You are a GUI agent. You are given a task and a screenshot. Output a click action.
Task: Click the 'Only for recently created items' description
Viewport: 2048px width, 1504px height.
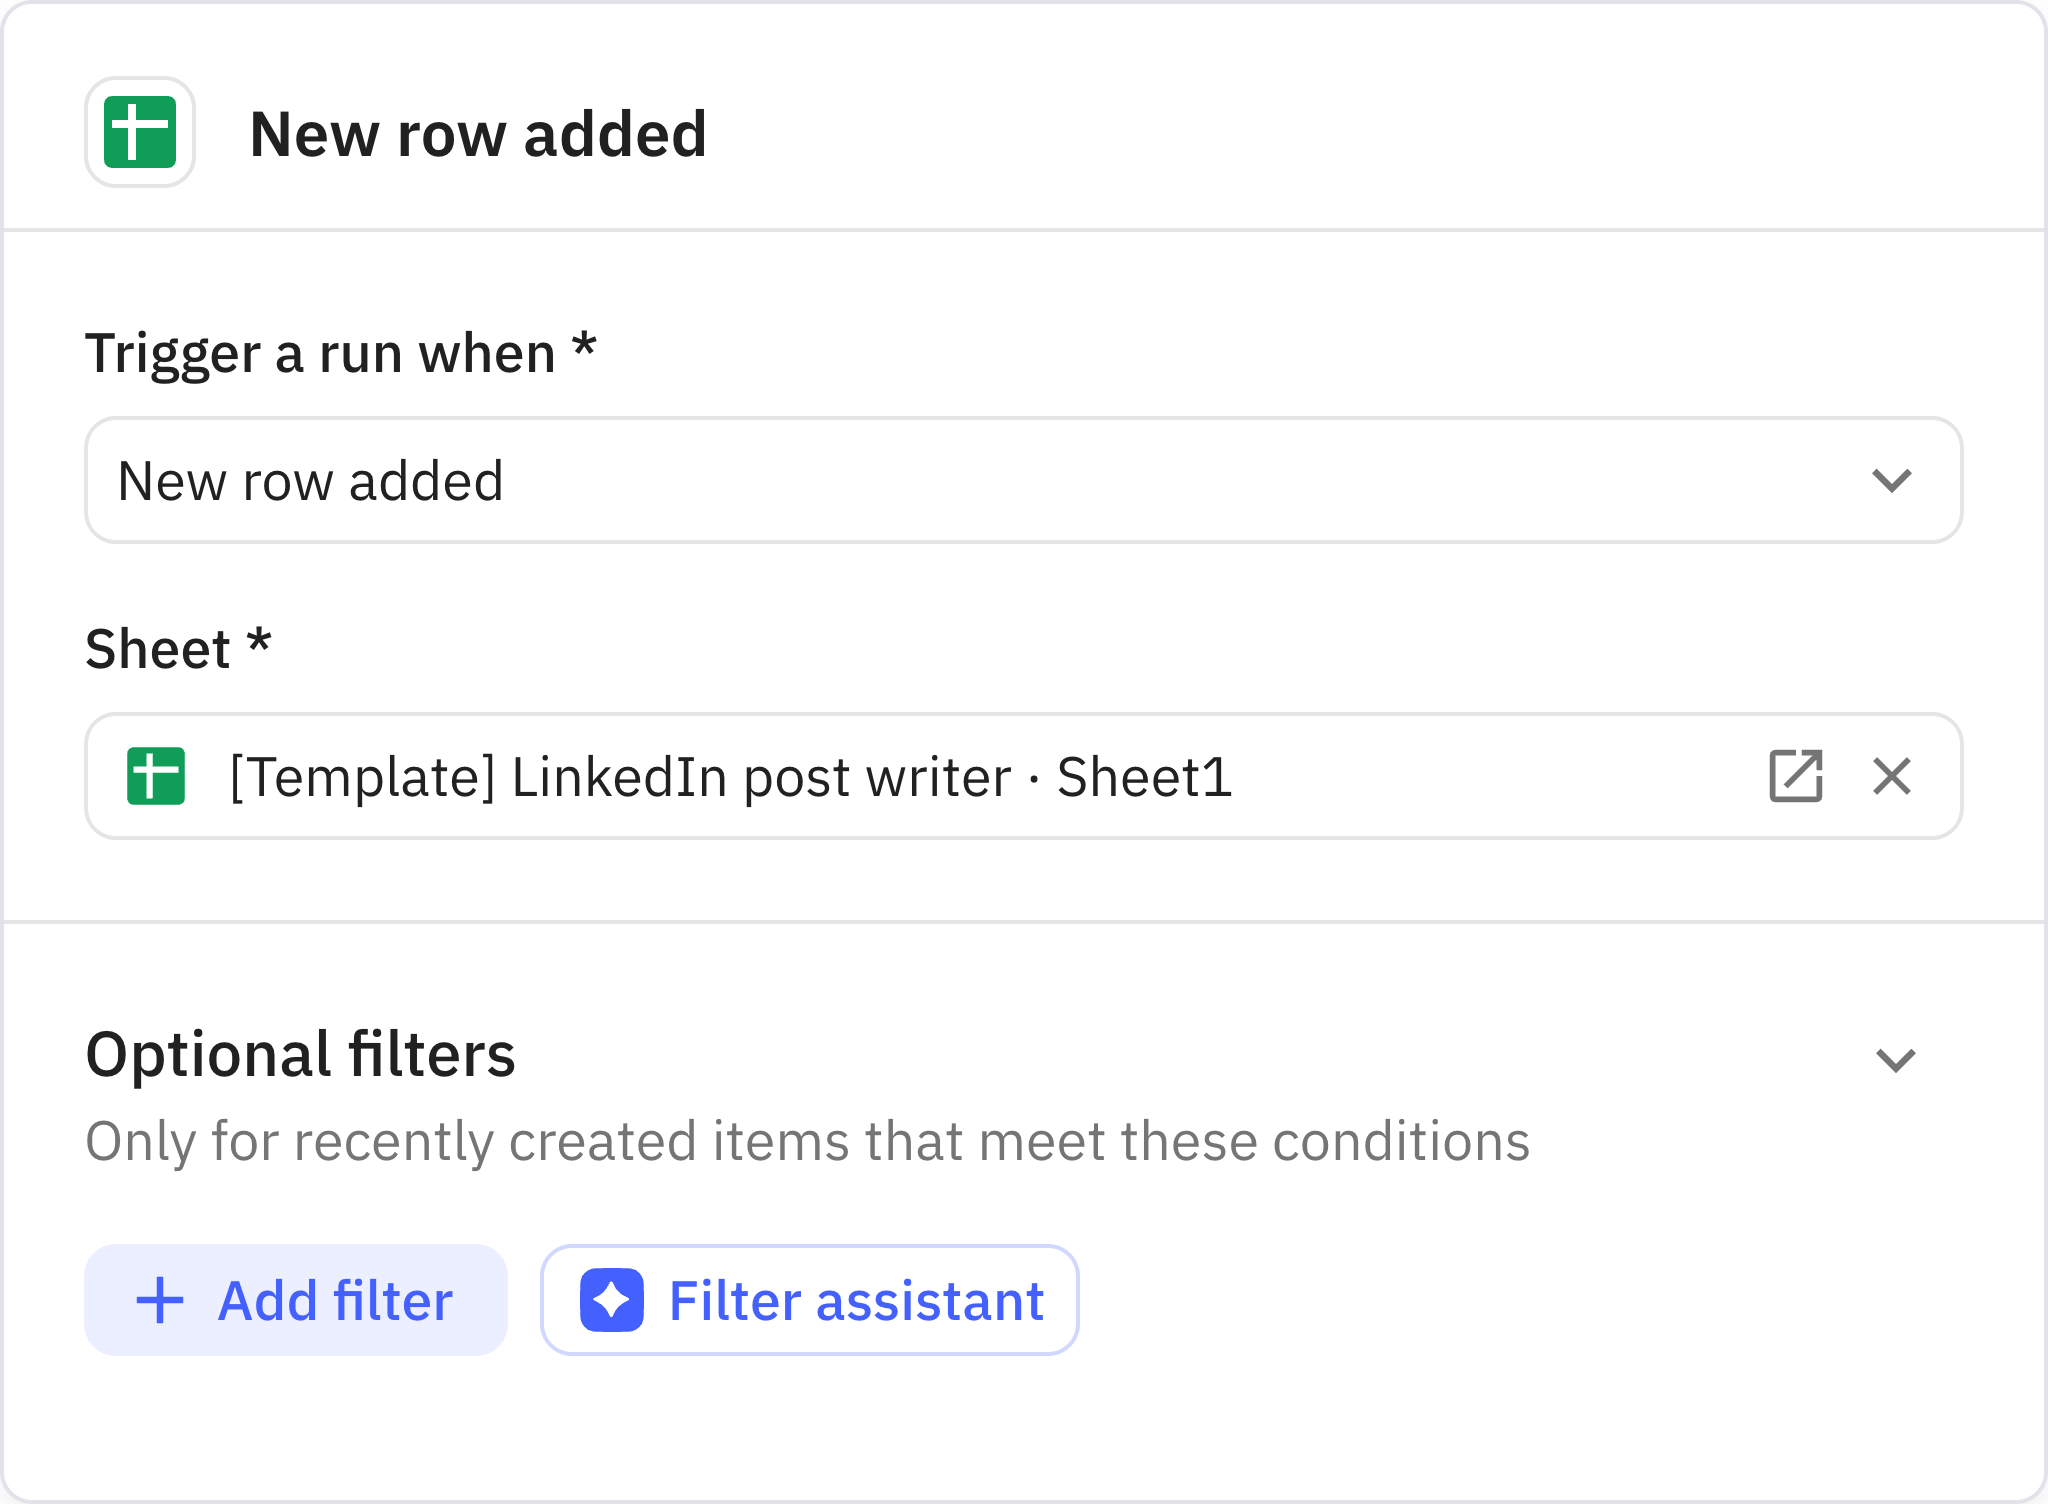point(806,1141)
